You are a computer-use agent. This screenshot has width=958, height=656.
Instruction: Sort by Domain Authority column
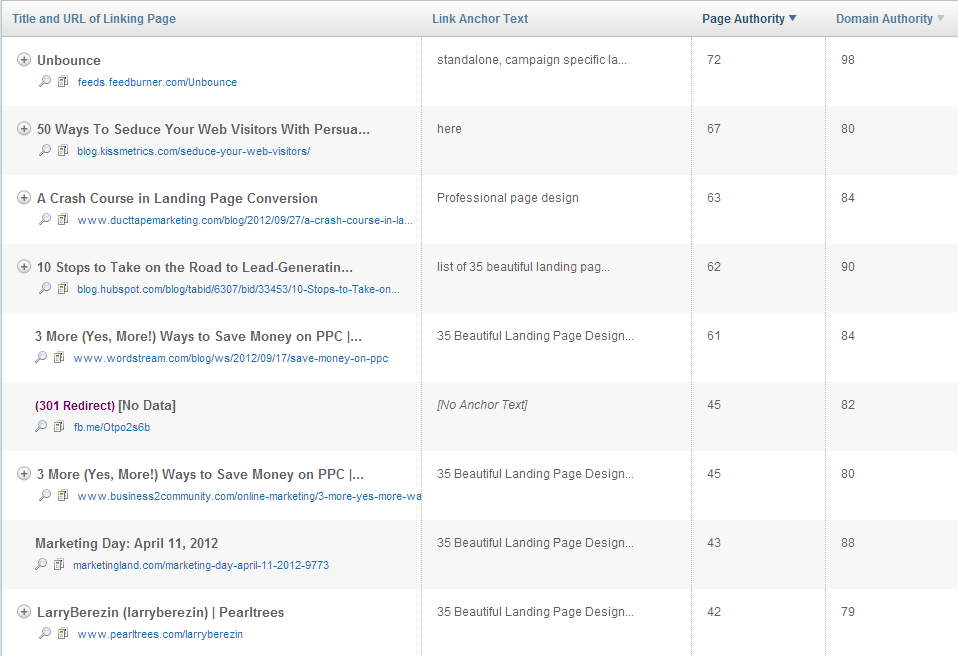click(890, 19)
